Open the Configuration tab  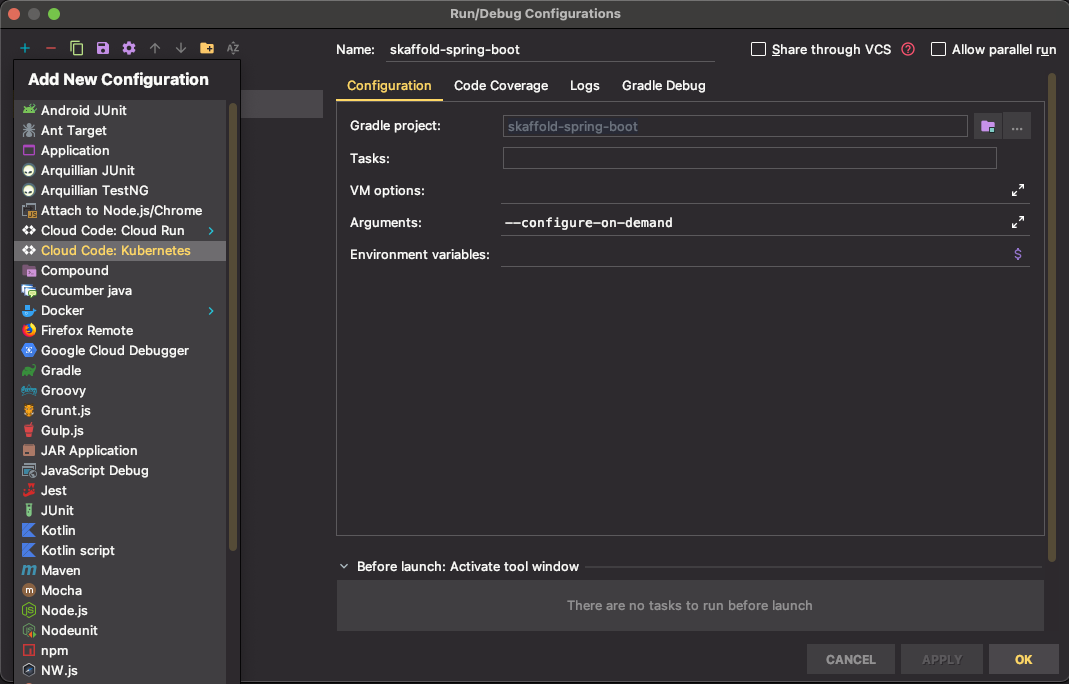pos(389,86)
